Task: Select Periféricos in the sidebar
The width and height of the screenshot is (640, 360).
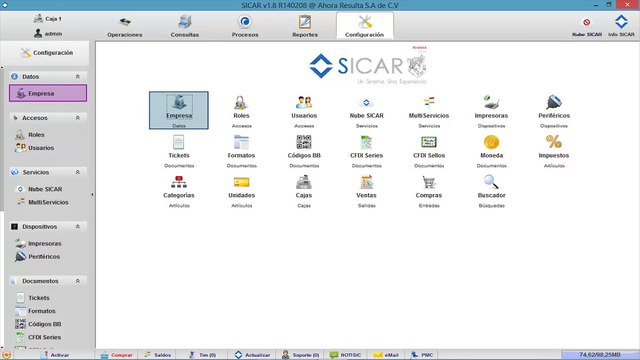Action: [38, 256]
